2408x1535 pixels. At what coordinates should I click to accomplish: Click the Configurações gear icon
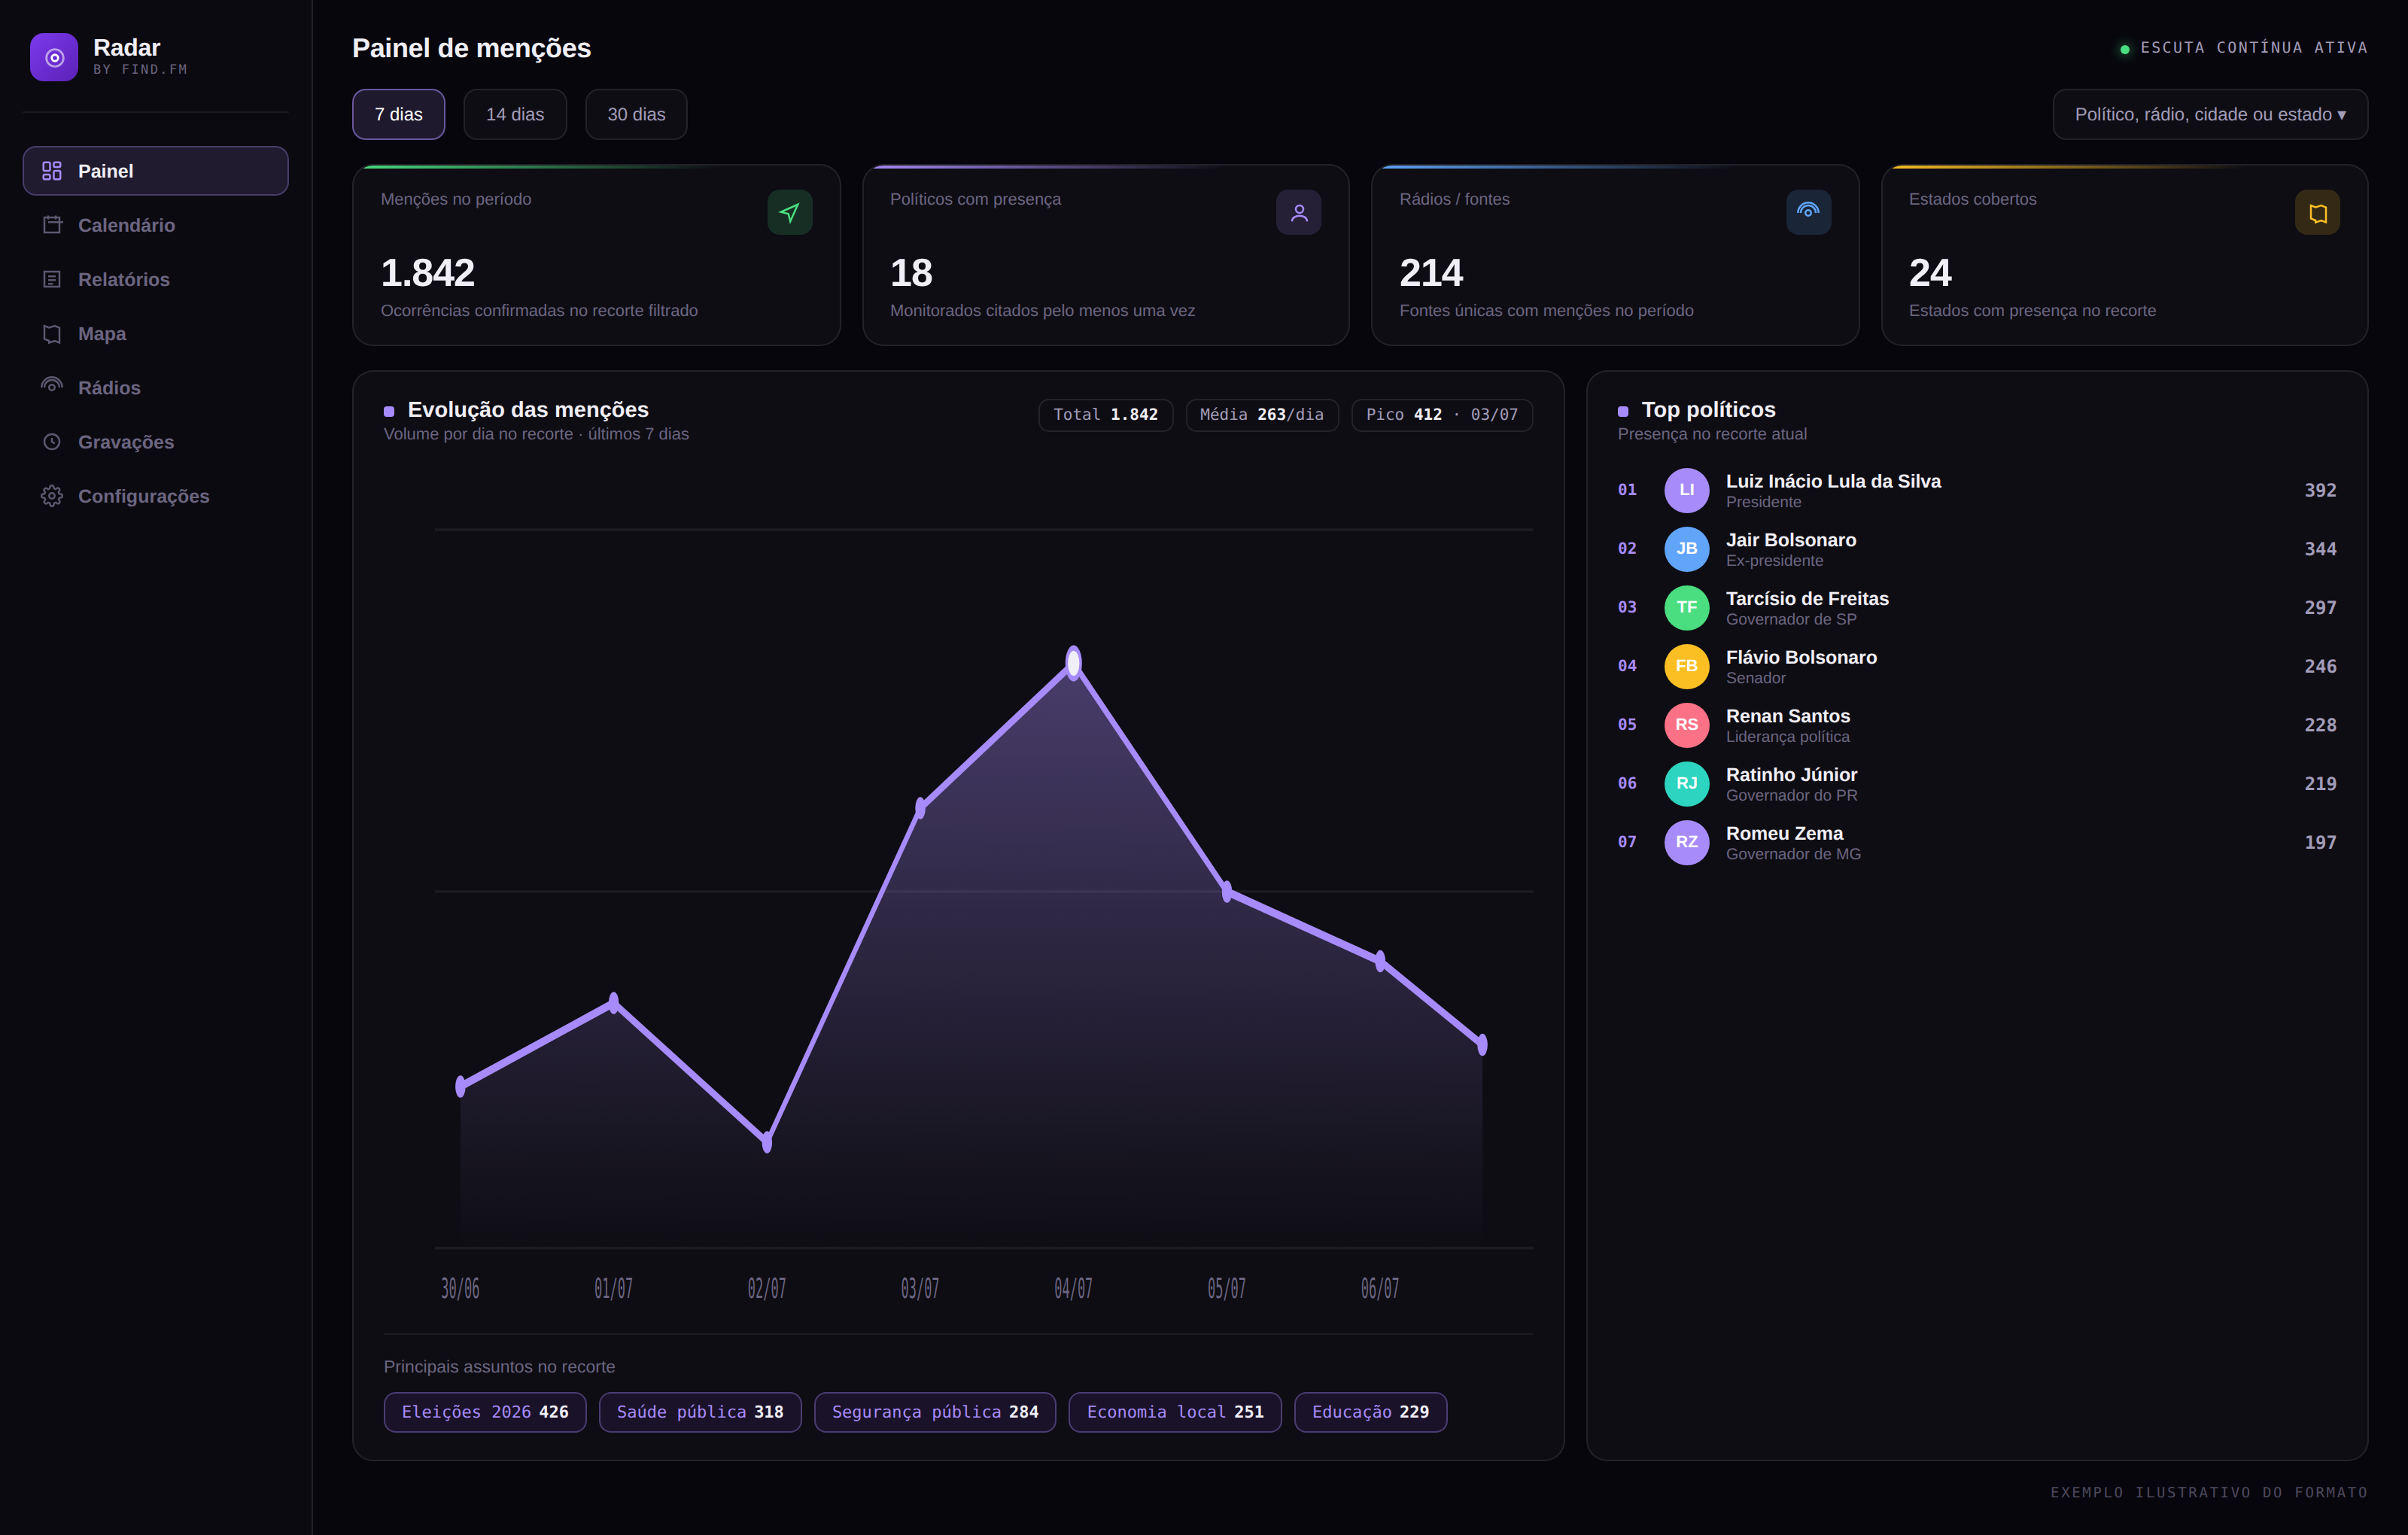click(52, 496)
